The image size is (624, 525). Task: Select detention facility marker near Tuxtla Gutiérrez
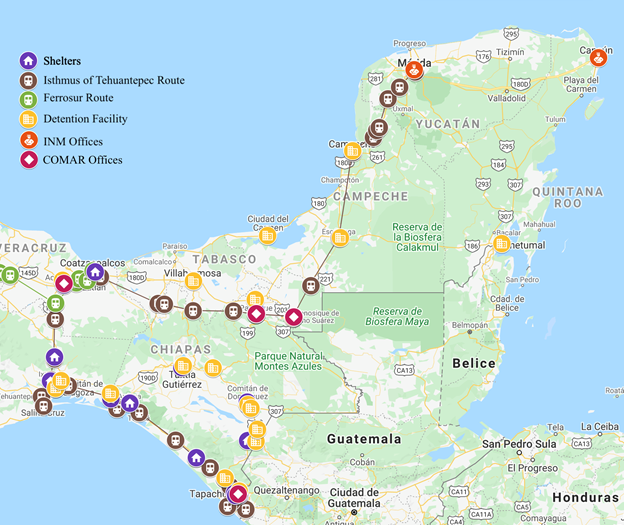183,365
